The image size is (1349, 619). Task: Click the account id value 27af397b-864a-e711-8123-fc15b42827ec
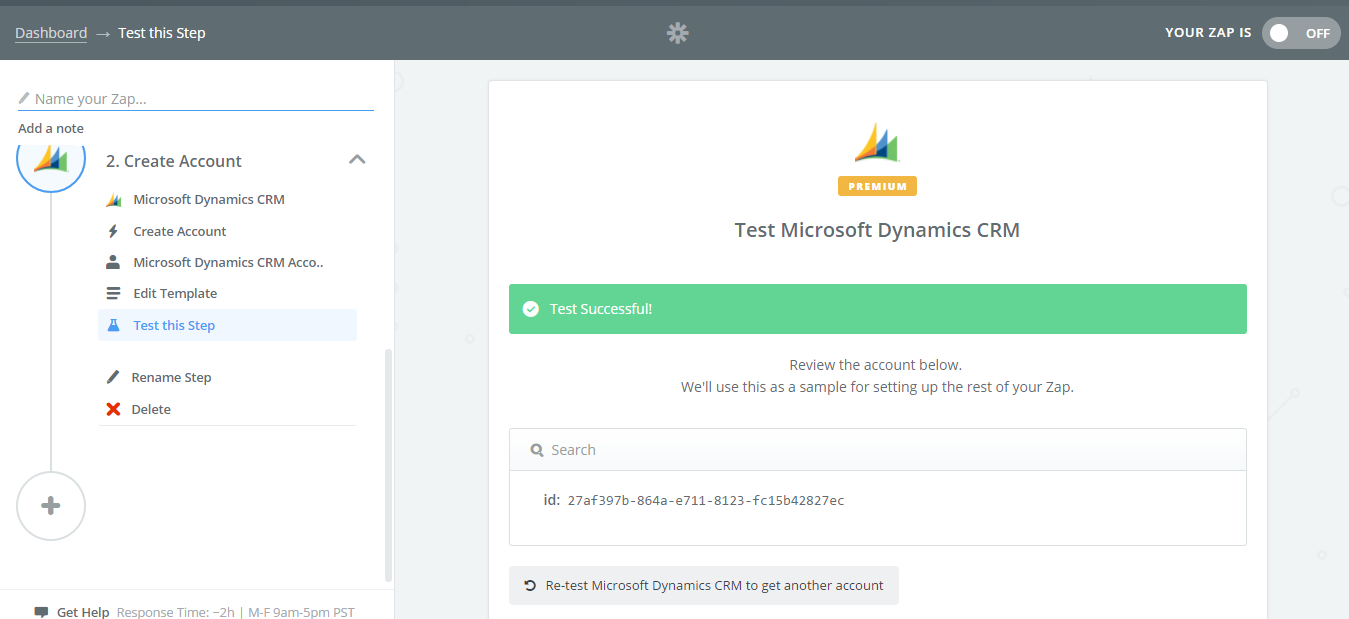point(706,501)
